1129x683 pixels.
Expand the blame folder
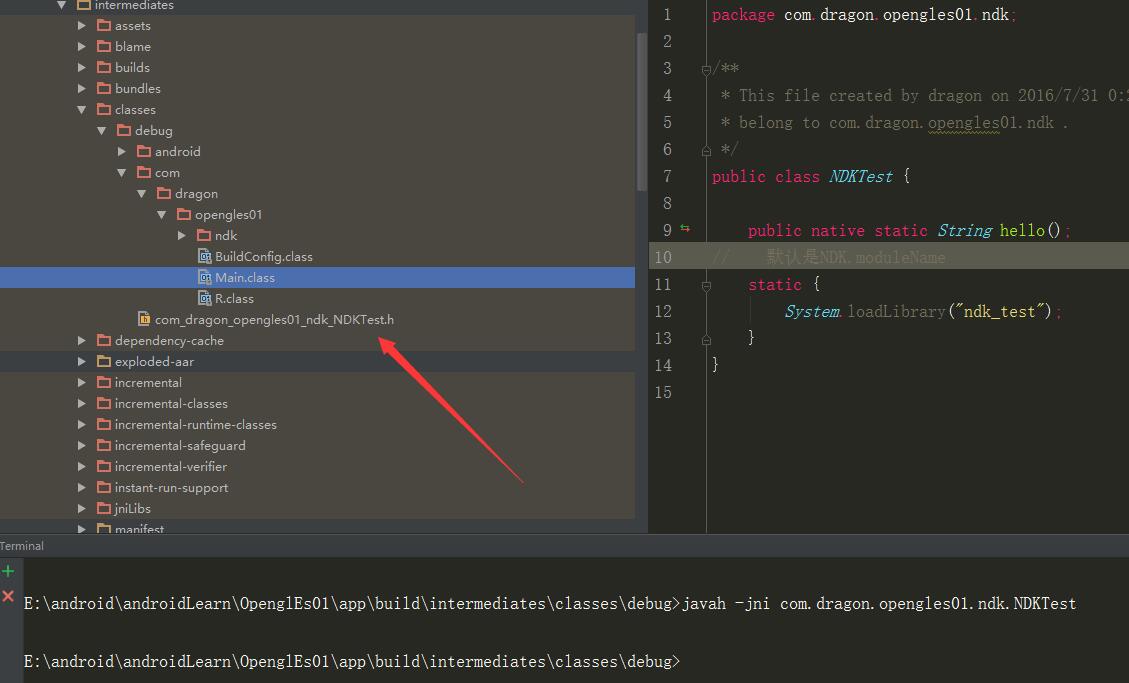[x=81, y=47]
